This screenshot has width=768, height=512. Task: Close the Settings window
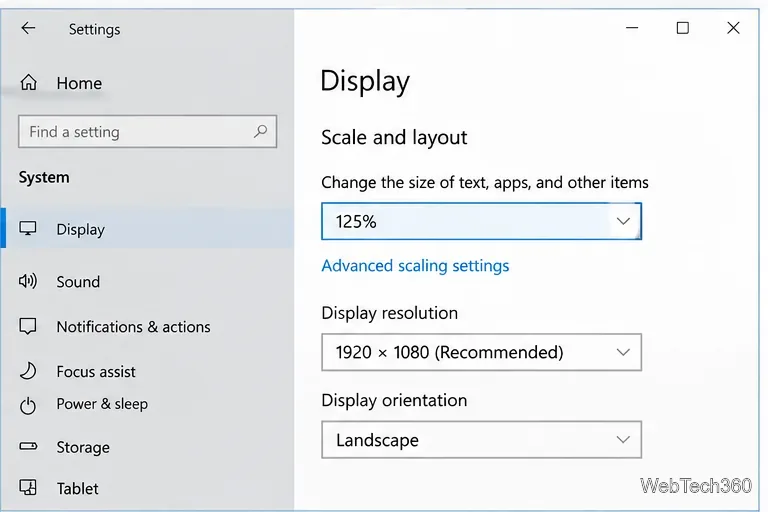point(733,28)
